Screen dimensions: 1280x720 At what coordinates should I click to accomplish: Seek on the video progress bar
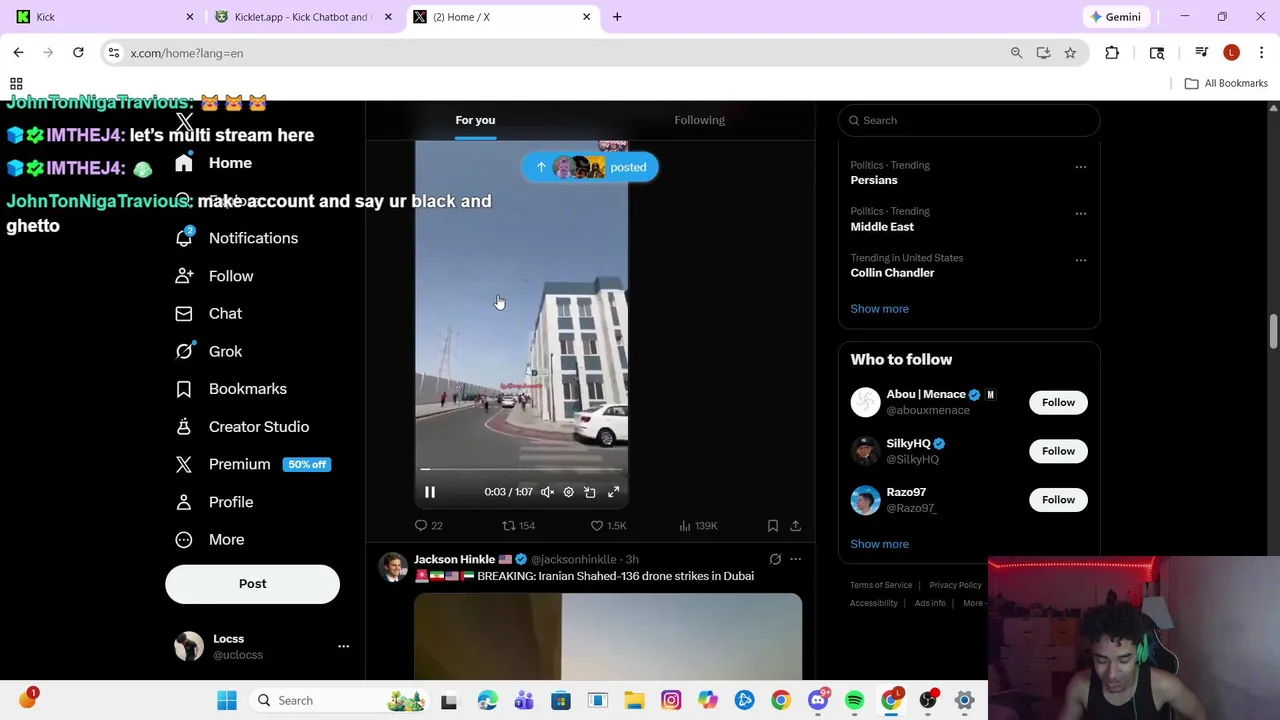coord(521,469)
